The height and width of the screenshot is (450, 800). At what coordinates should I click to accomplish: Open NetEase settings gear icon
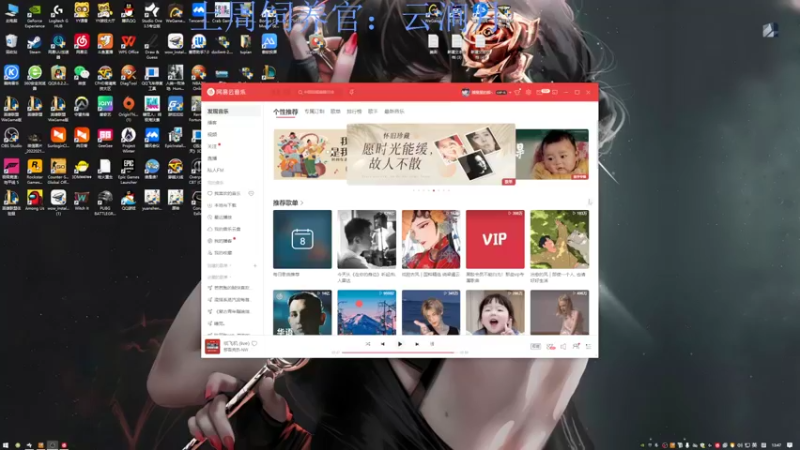[529, 92]
